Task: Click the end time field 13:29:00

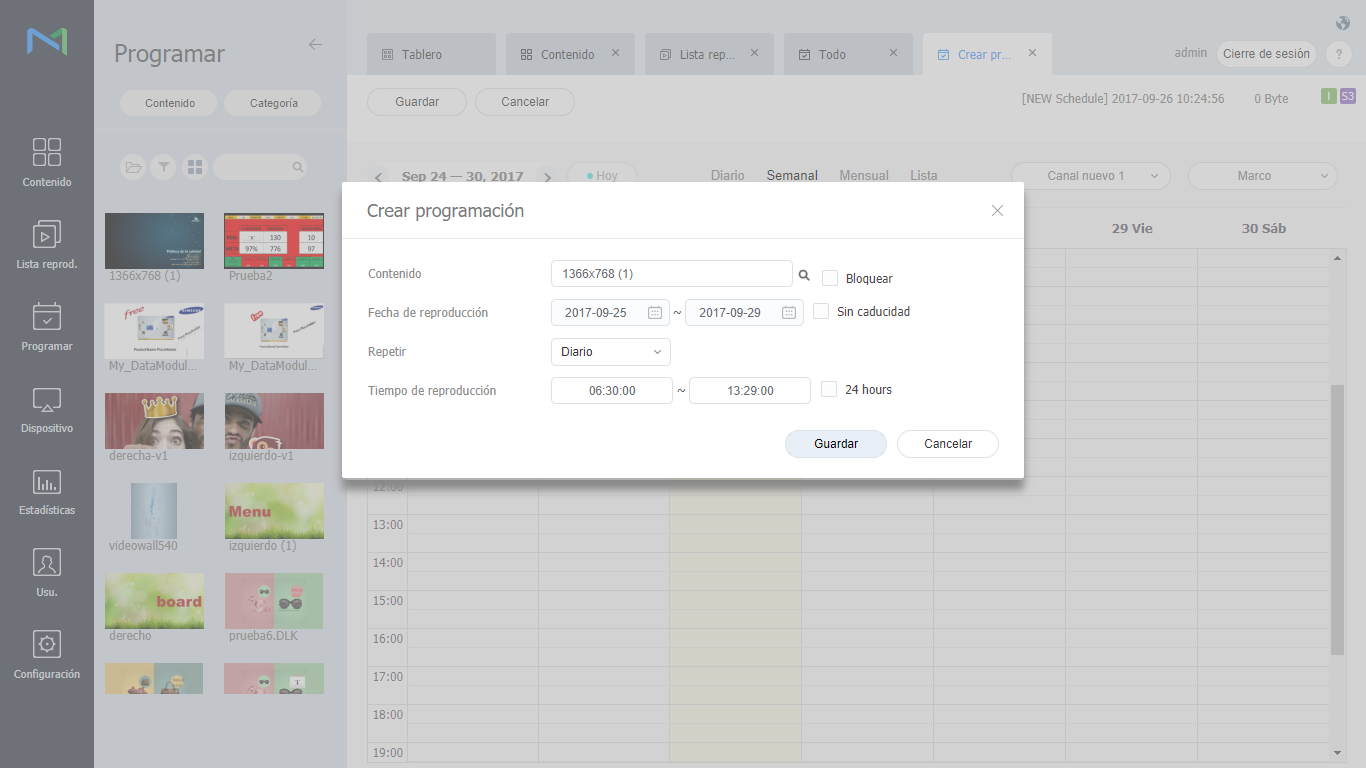Action: pyautogui.click(x=750, y=391)
